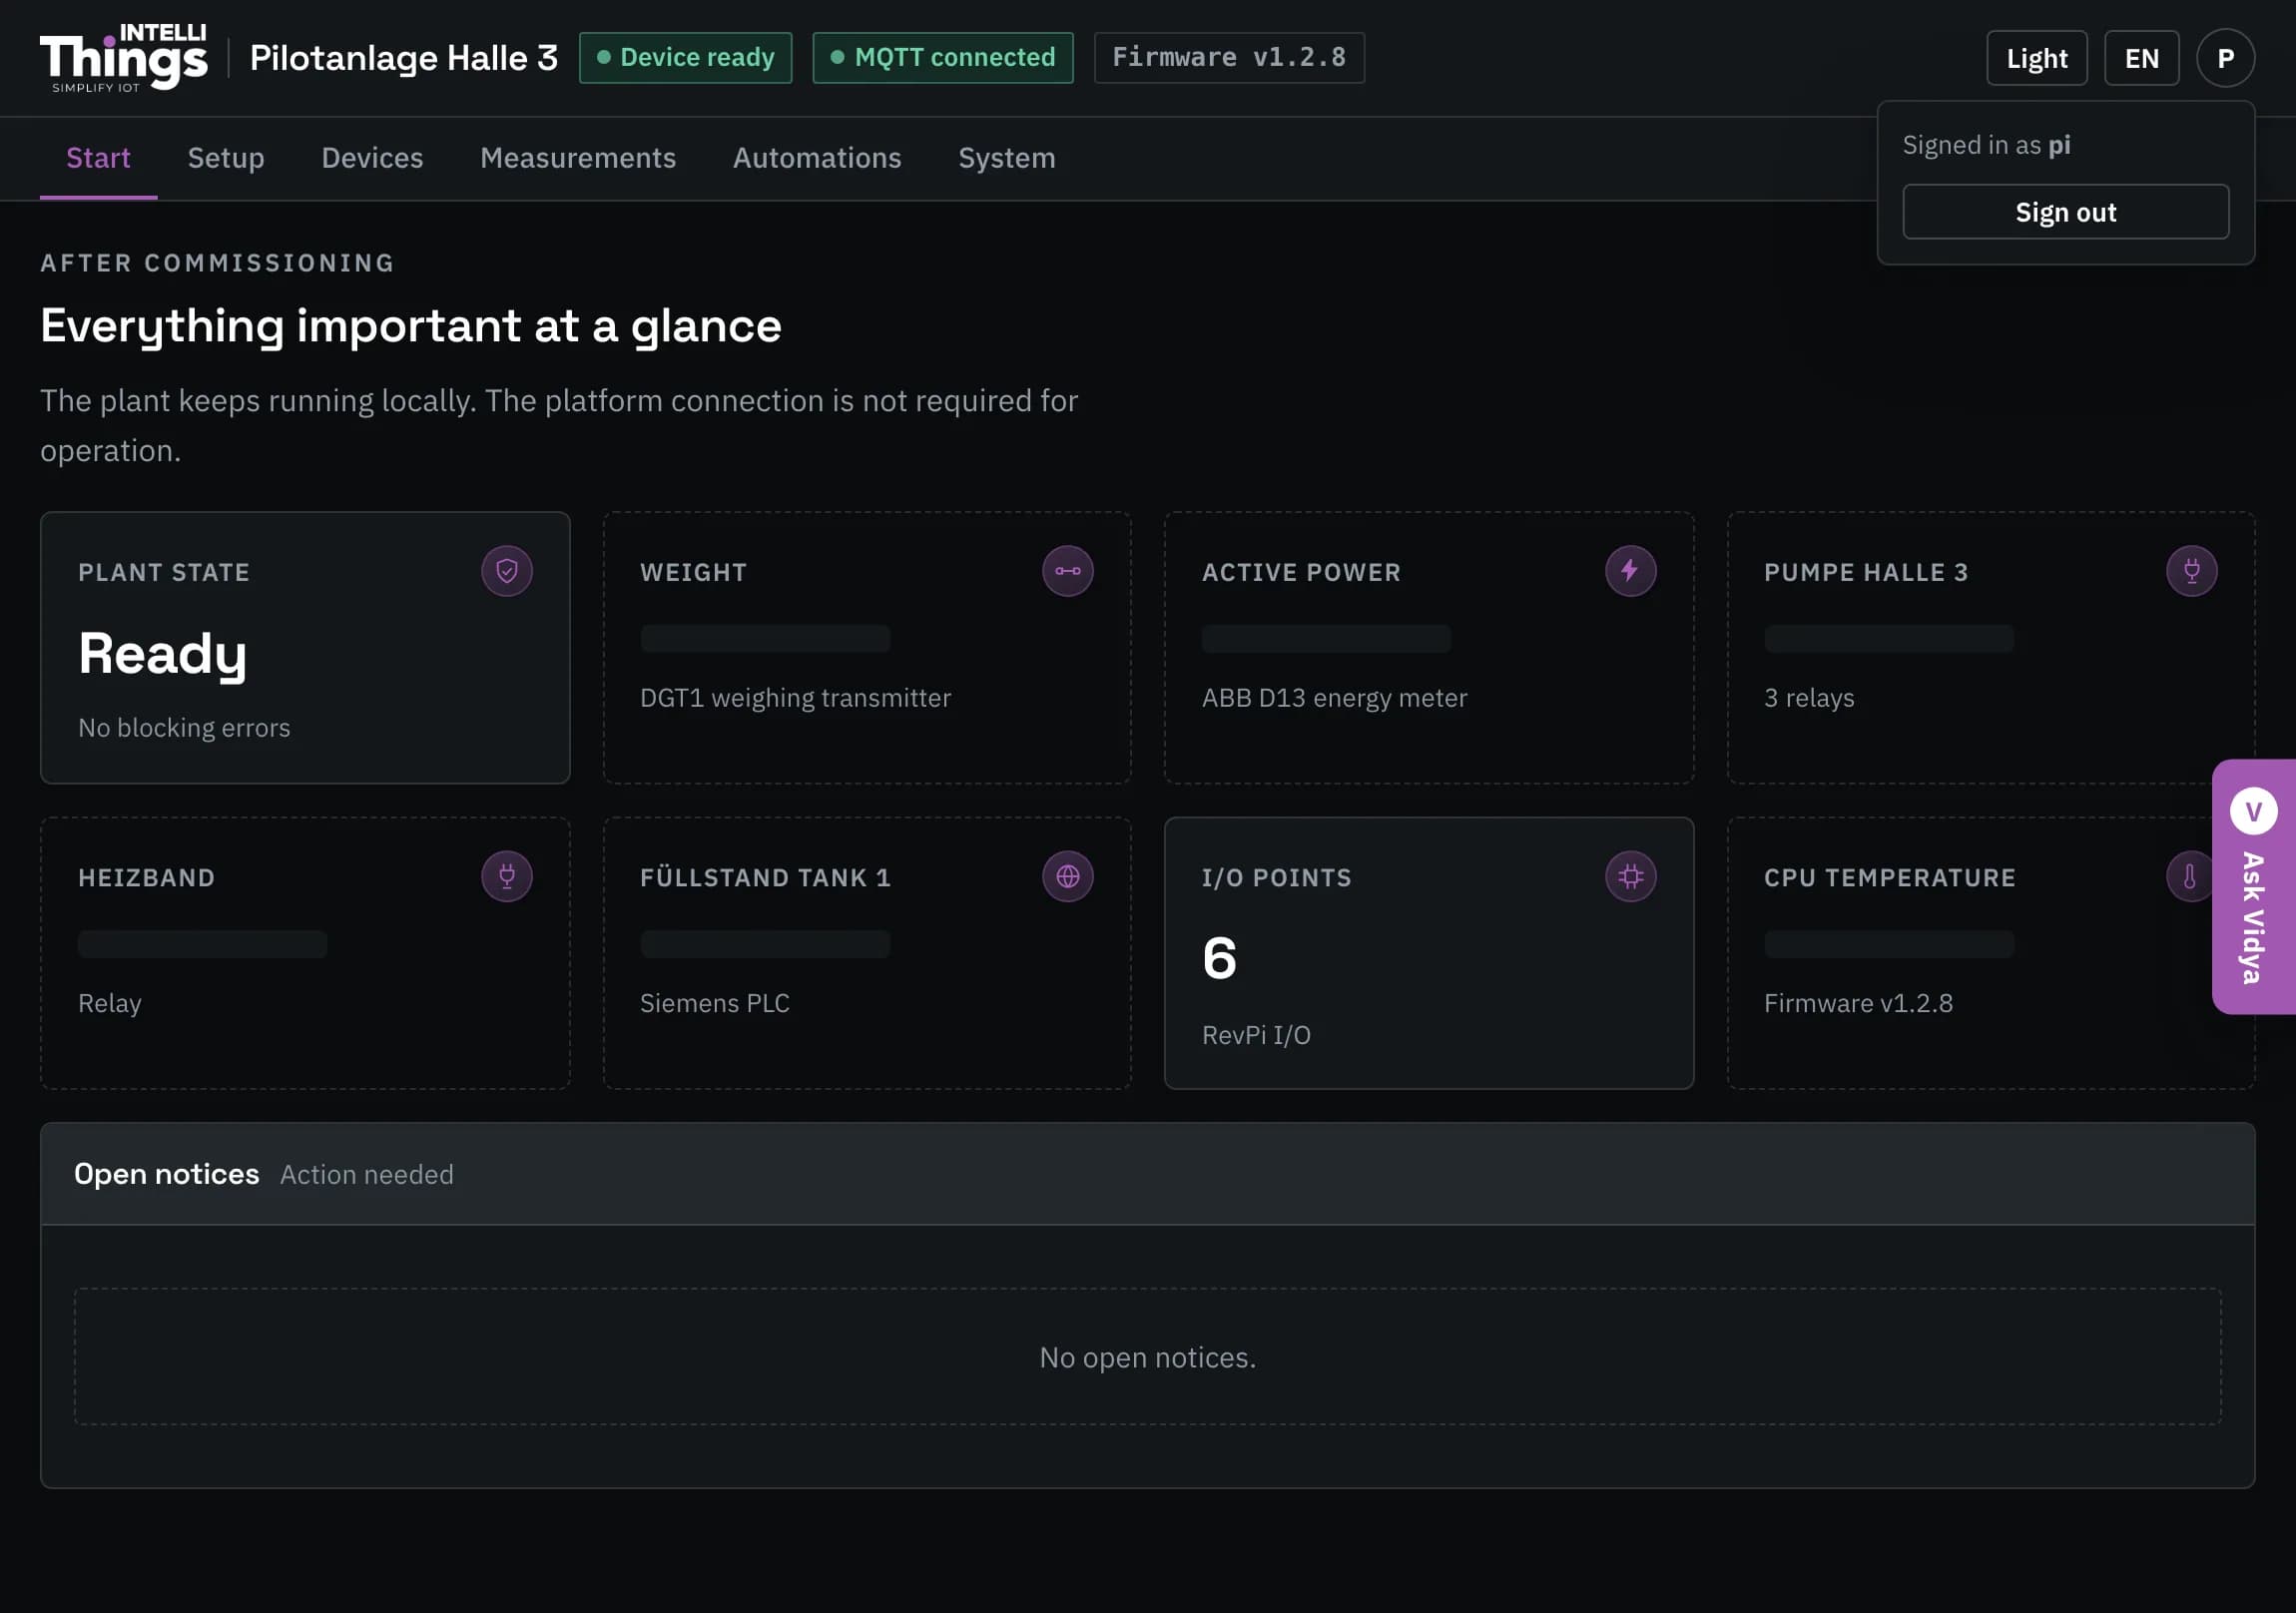Click the MQTT connected status badge
Image resolution: width=2296 pixels, height=1613 pixels.
(942, 58)
